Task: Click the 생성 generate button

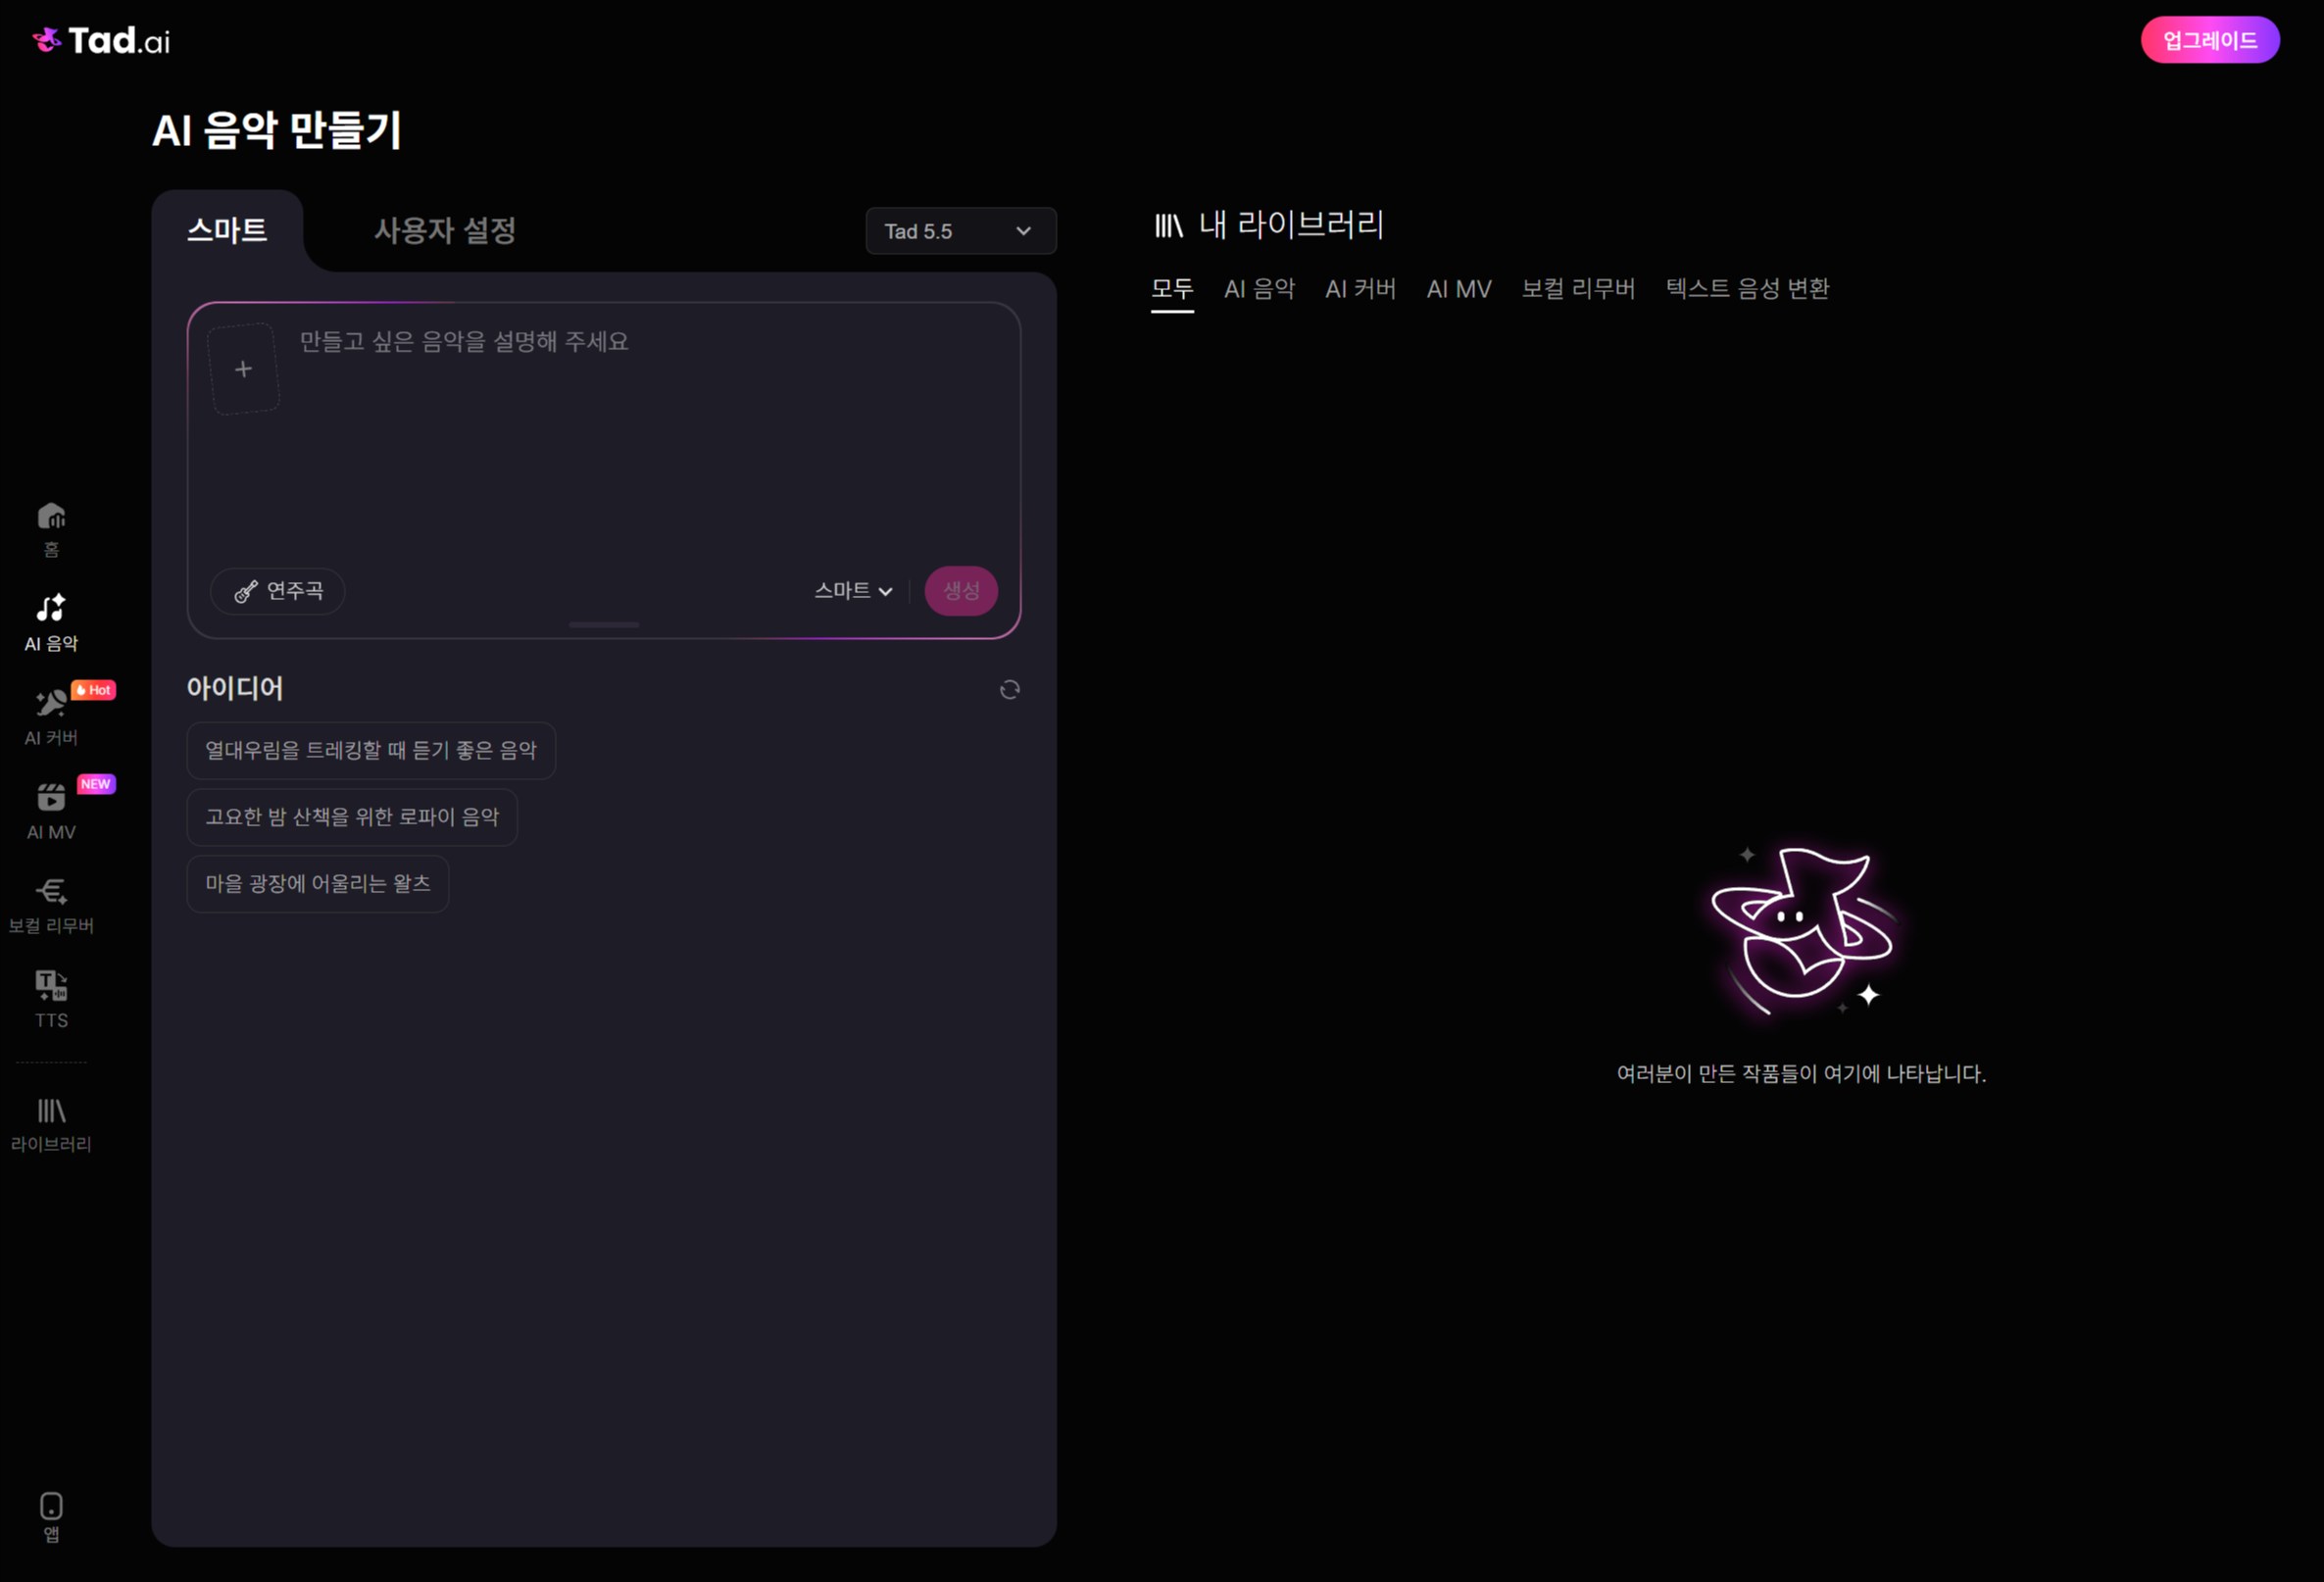Action: pos(961,591)
